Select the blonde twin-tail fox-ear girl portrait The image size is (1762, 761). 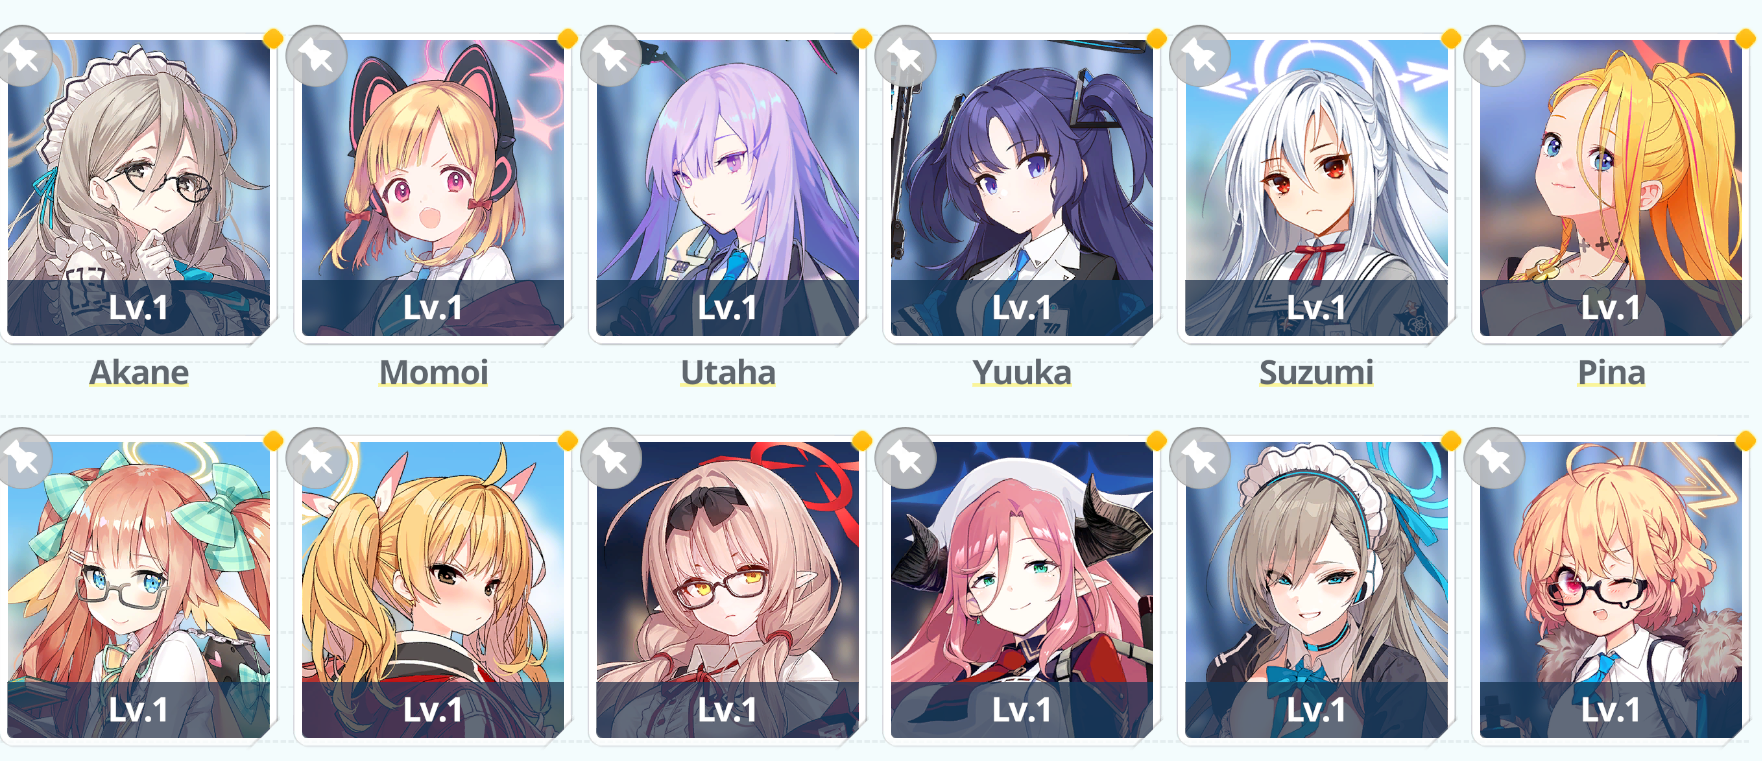tap(433, 590)
